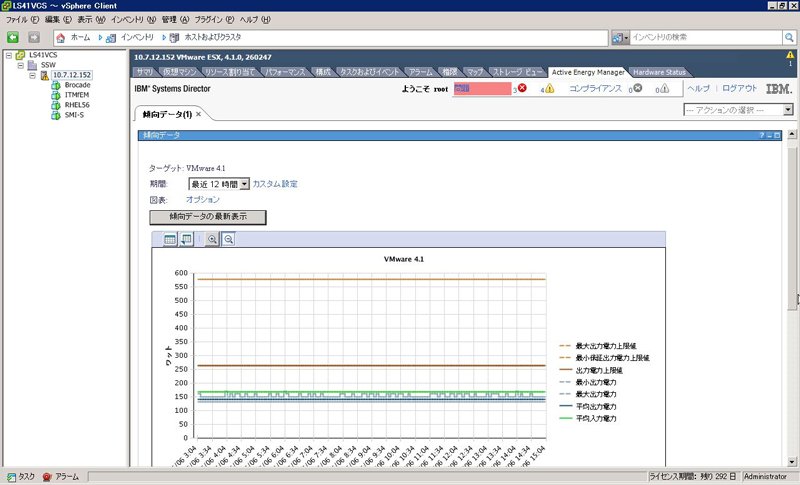Show the chart as a table view
Screen dimensions: 800x485
pos(170,239)
